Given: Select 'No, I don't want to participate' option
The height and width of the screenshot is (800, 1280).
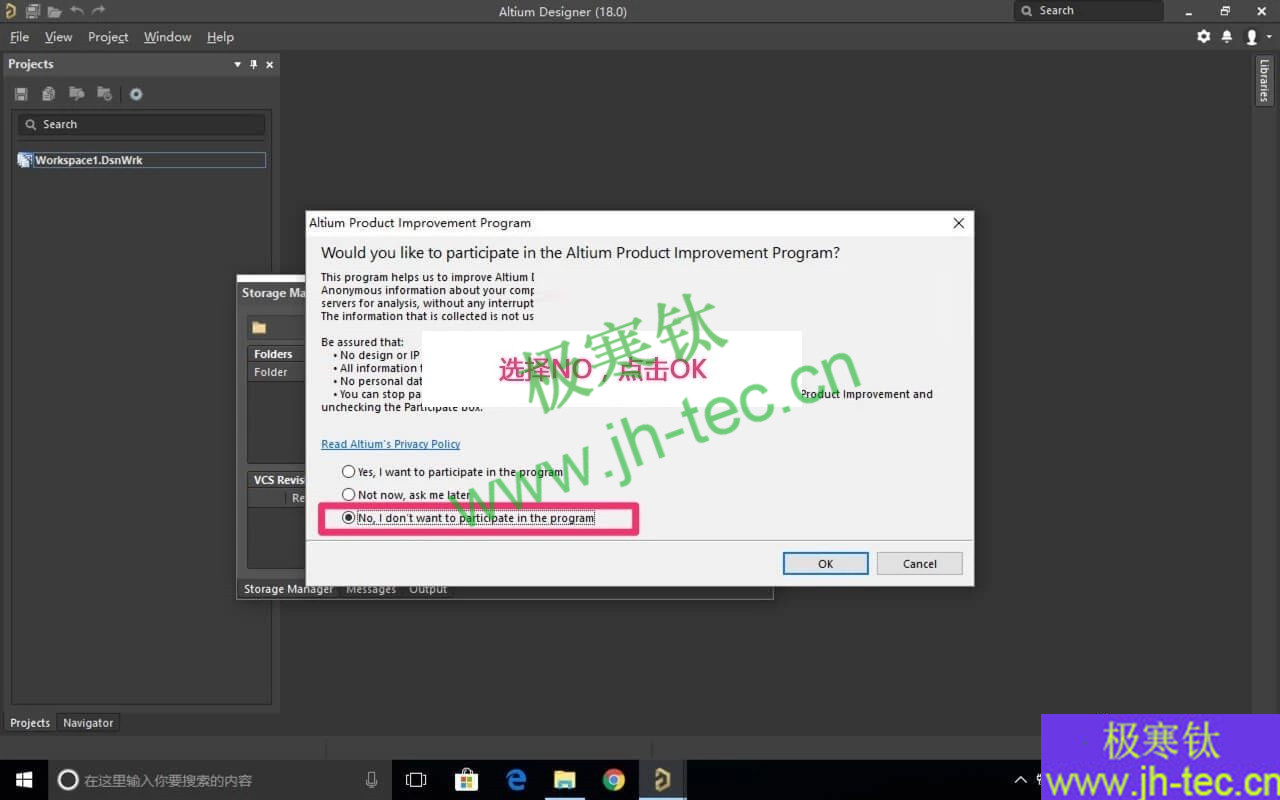Looking at the screenshot, I should click(468, 518).
